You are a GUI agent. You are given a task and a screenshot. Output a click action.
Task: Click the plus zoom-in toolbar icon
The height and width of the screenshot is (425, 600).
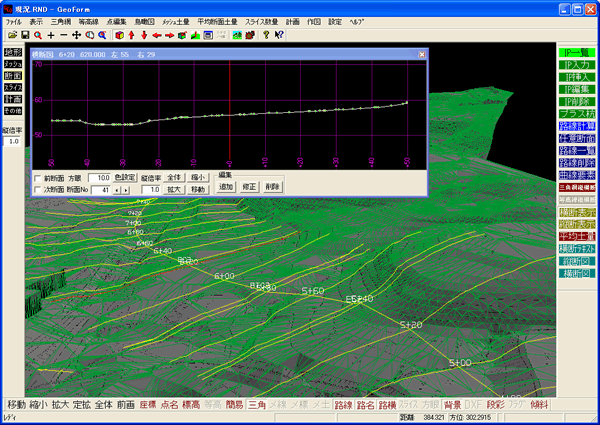point(51,35)
